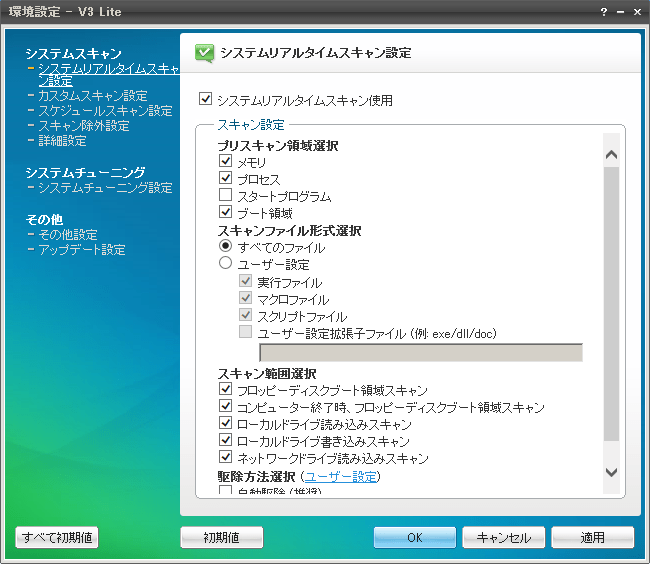Image resolution: width=650 pixels, height=564 pixels.
Task: Toggle ローカルドライブ書き込みスキャン checkbox
Action: coord(226,440)
